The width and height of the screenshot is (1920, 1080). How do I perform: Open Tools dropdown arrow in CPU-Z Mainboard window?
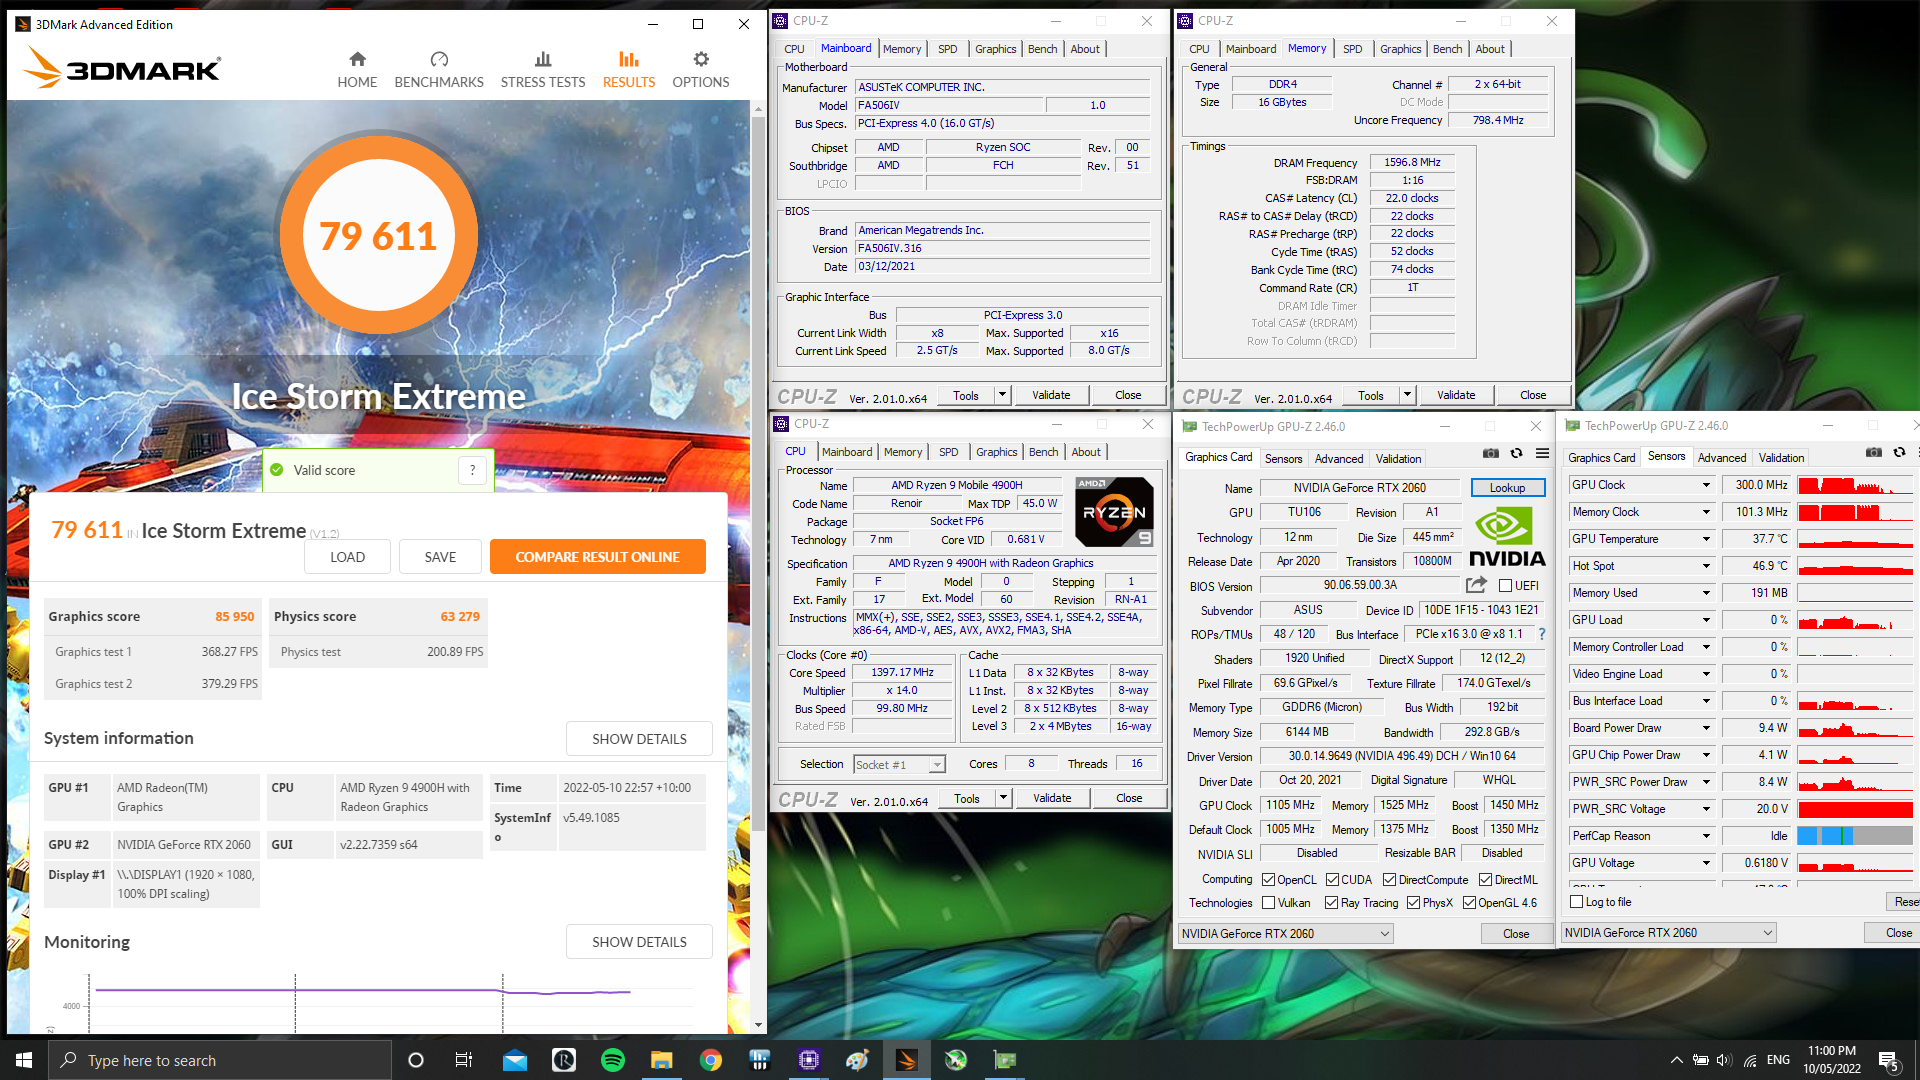(x=1002, y=395)
